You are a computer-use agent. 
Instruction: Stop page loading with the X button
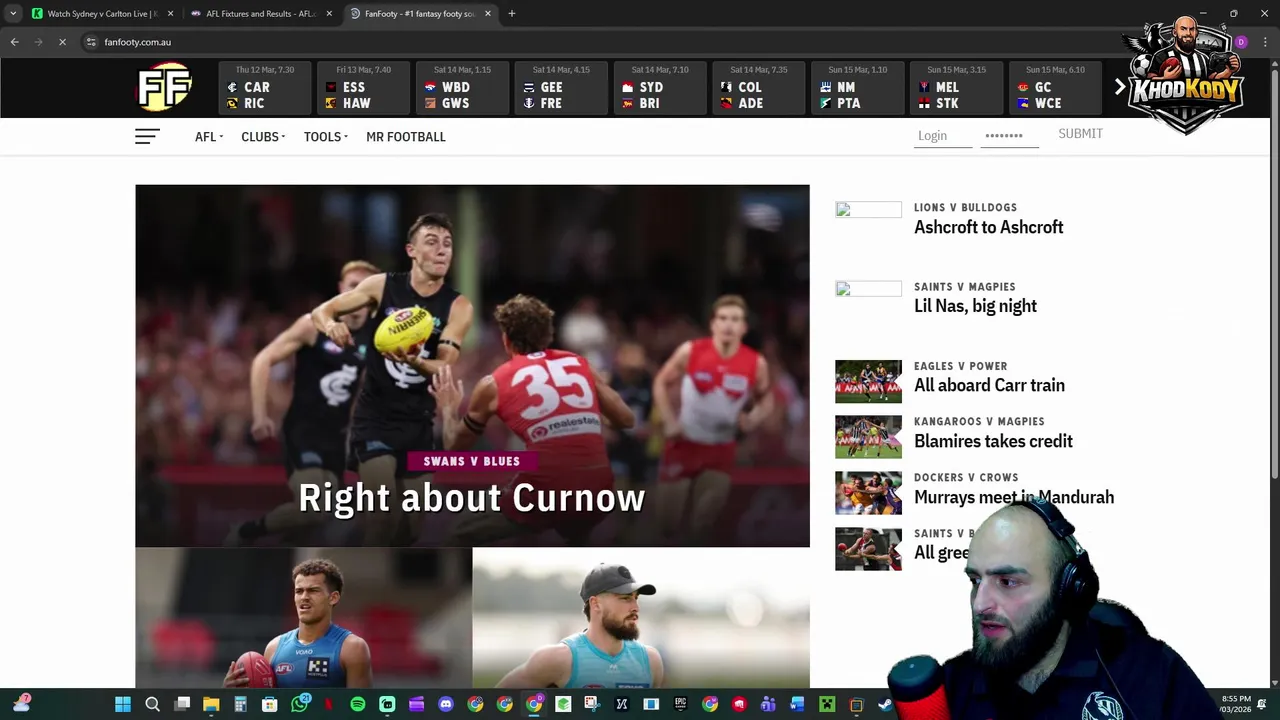pyautogui.click(x=62, y=42)
